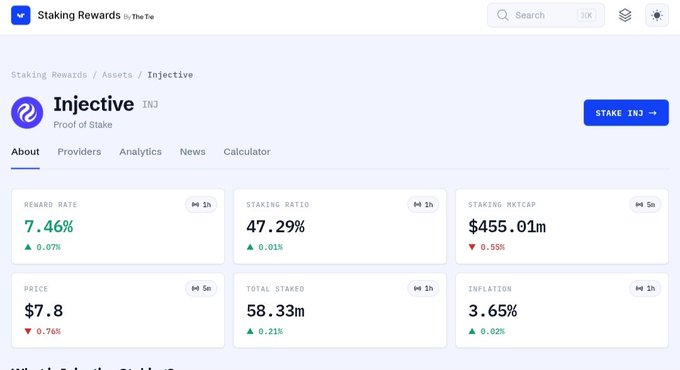Click the 1h badge on Reward Rate card
The width and height of the screenshot is (680, 370).
coord(201,204)
